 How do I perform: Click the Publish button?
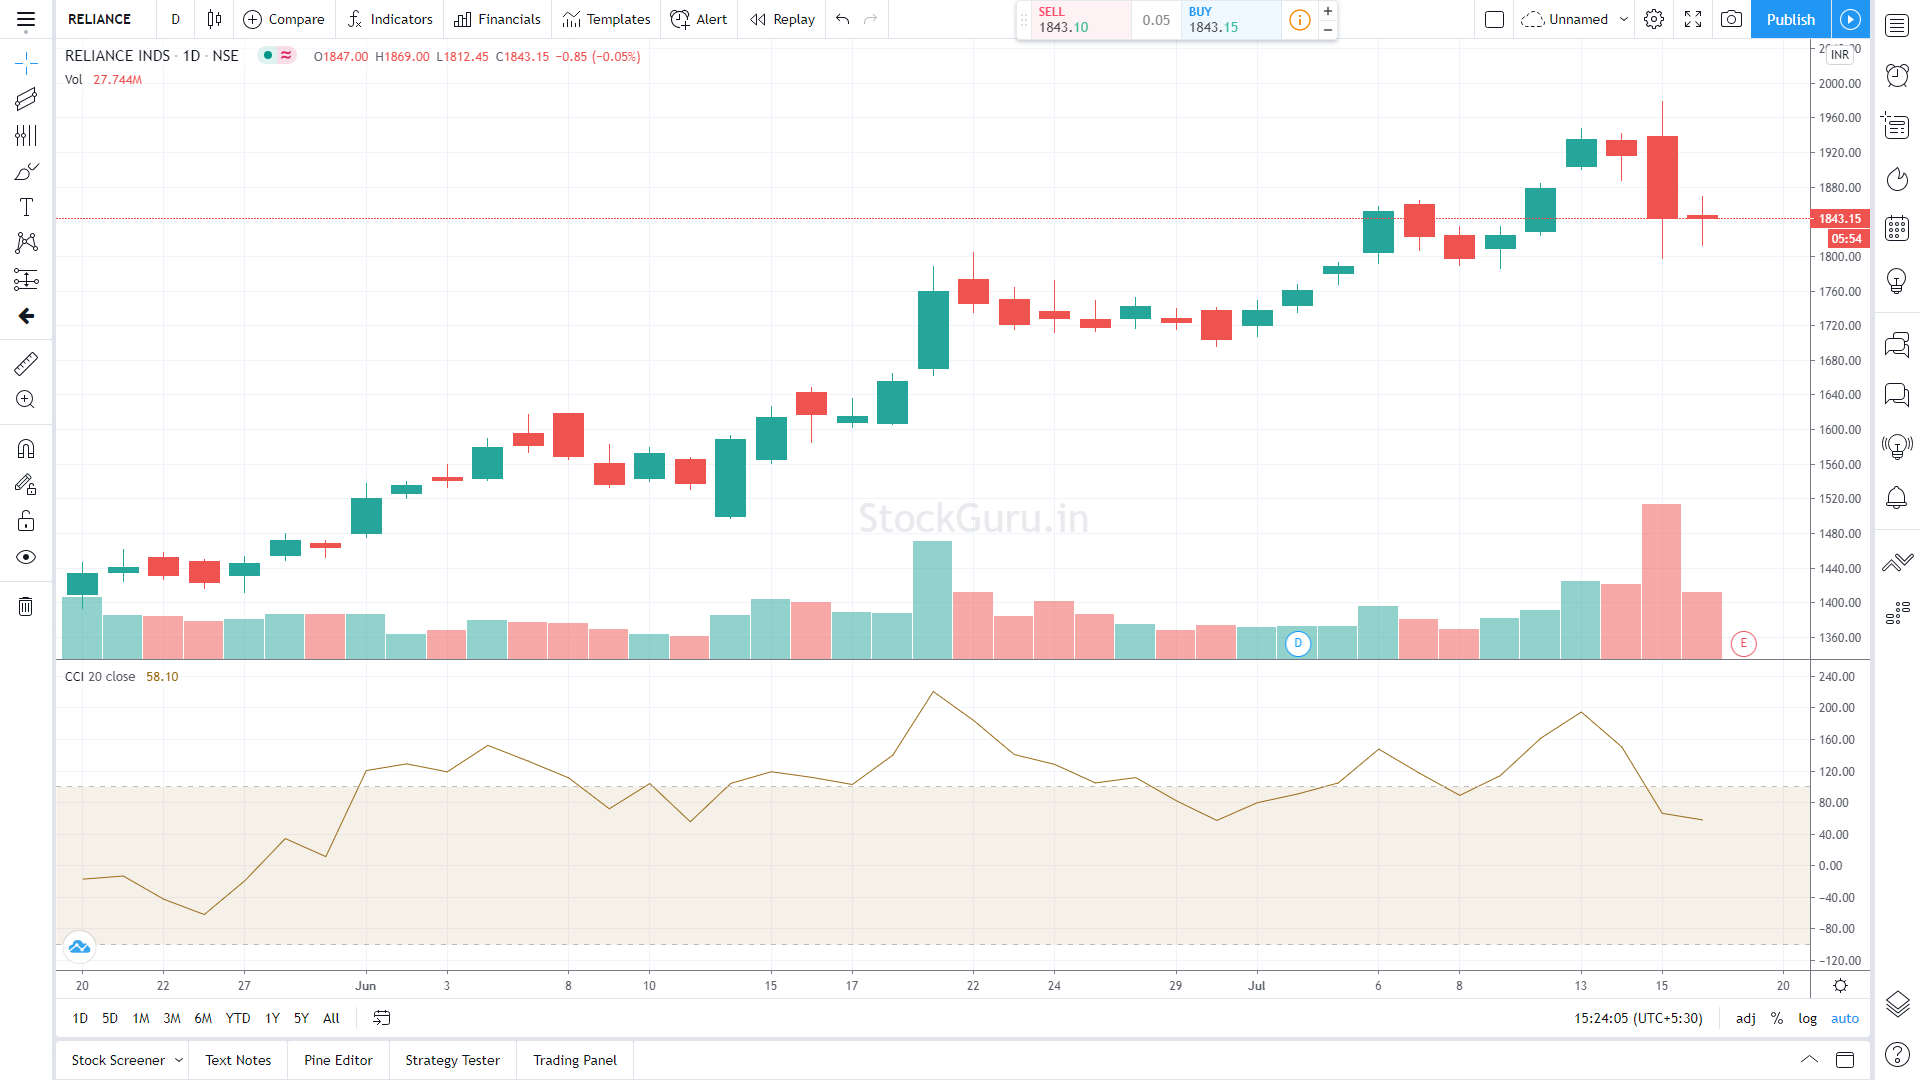(x=1790, y=19)
